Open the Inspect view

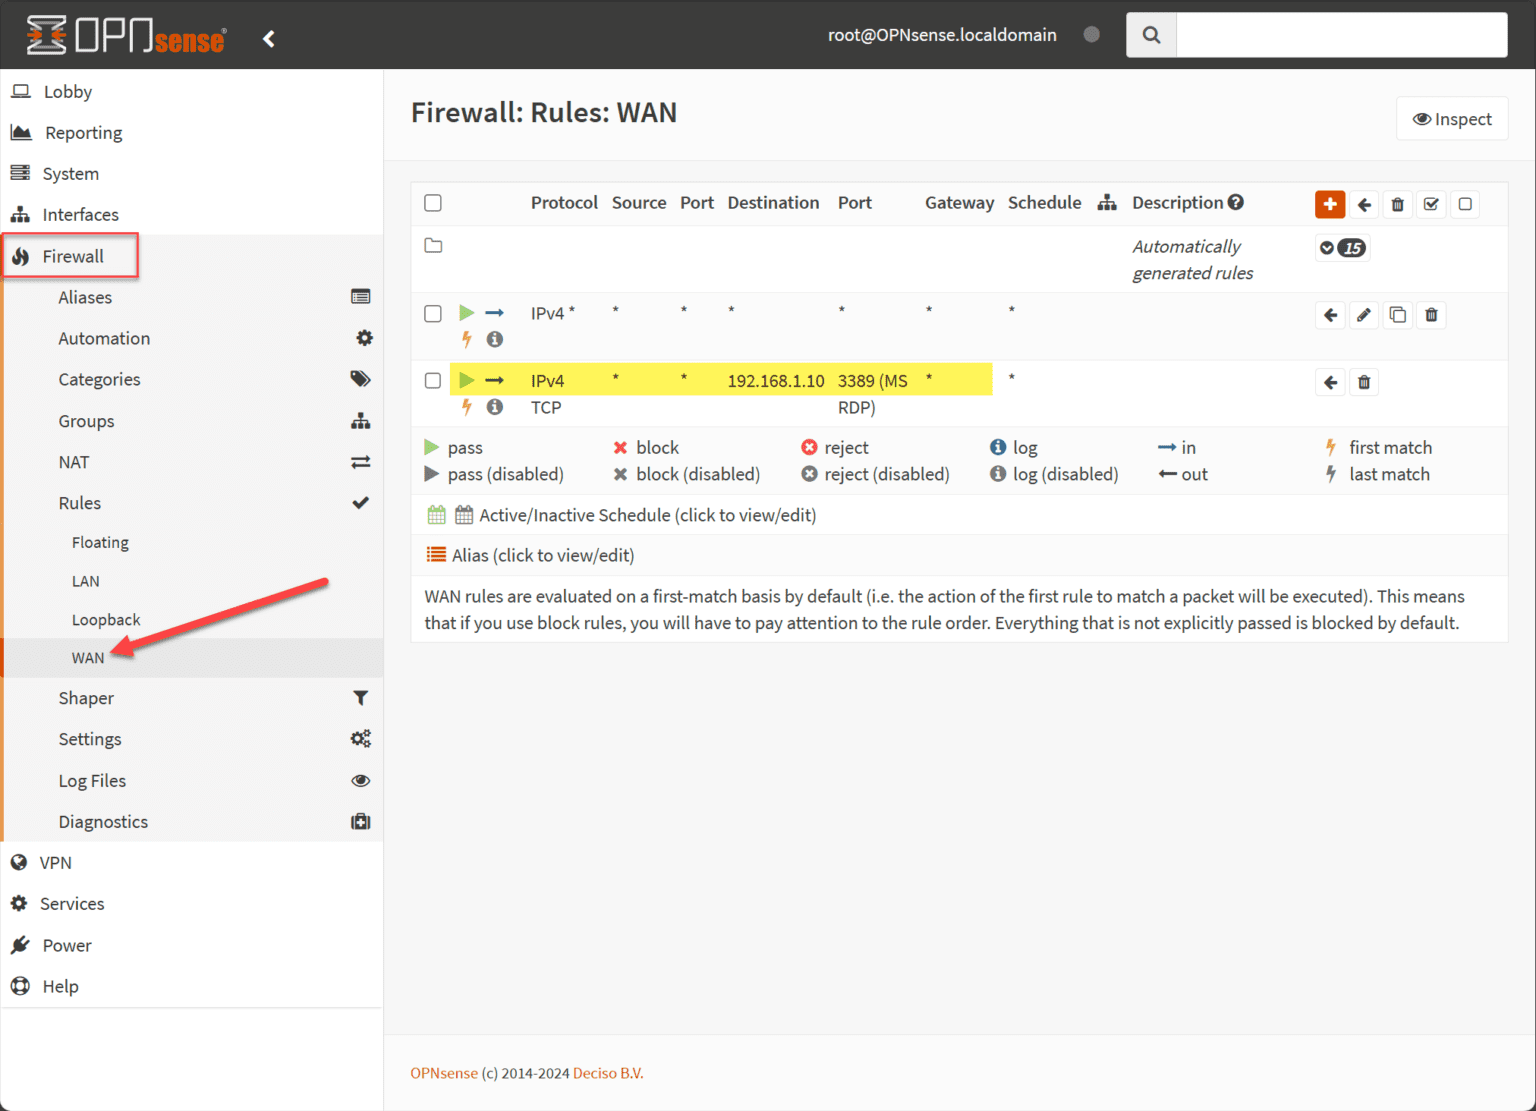pyautogui.click(x=1452, y=118)
